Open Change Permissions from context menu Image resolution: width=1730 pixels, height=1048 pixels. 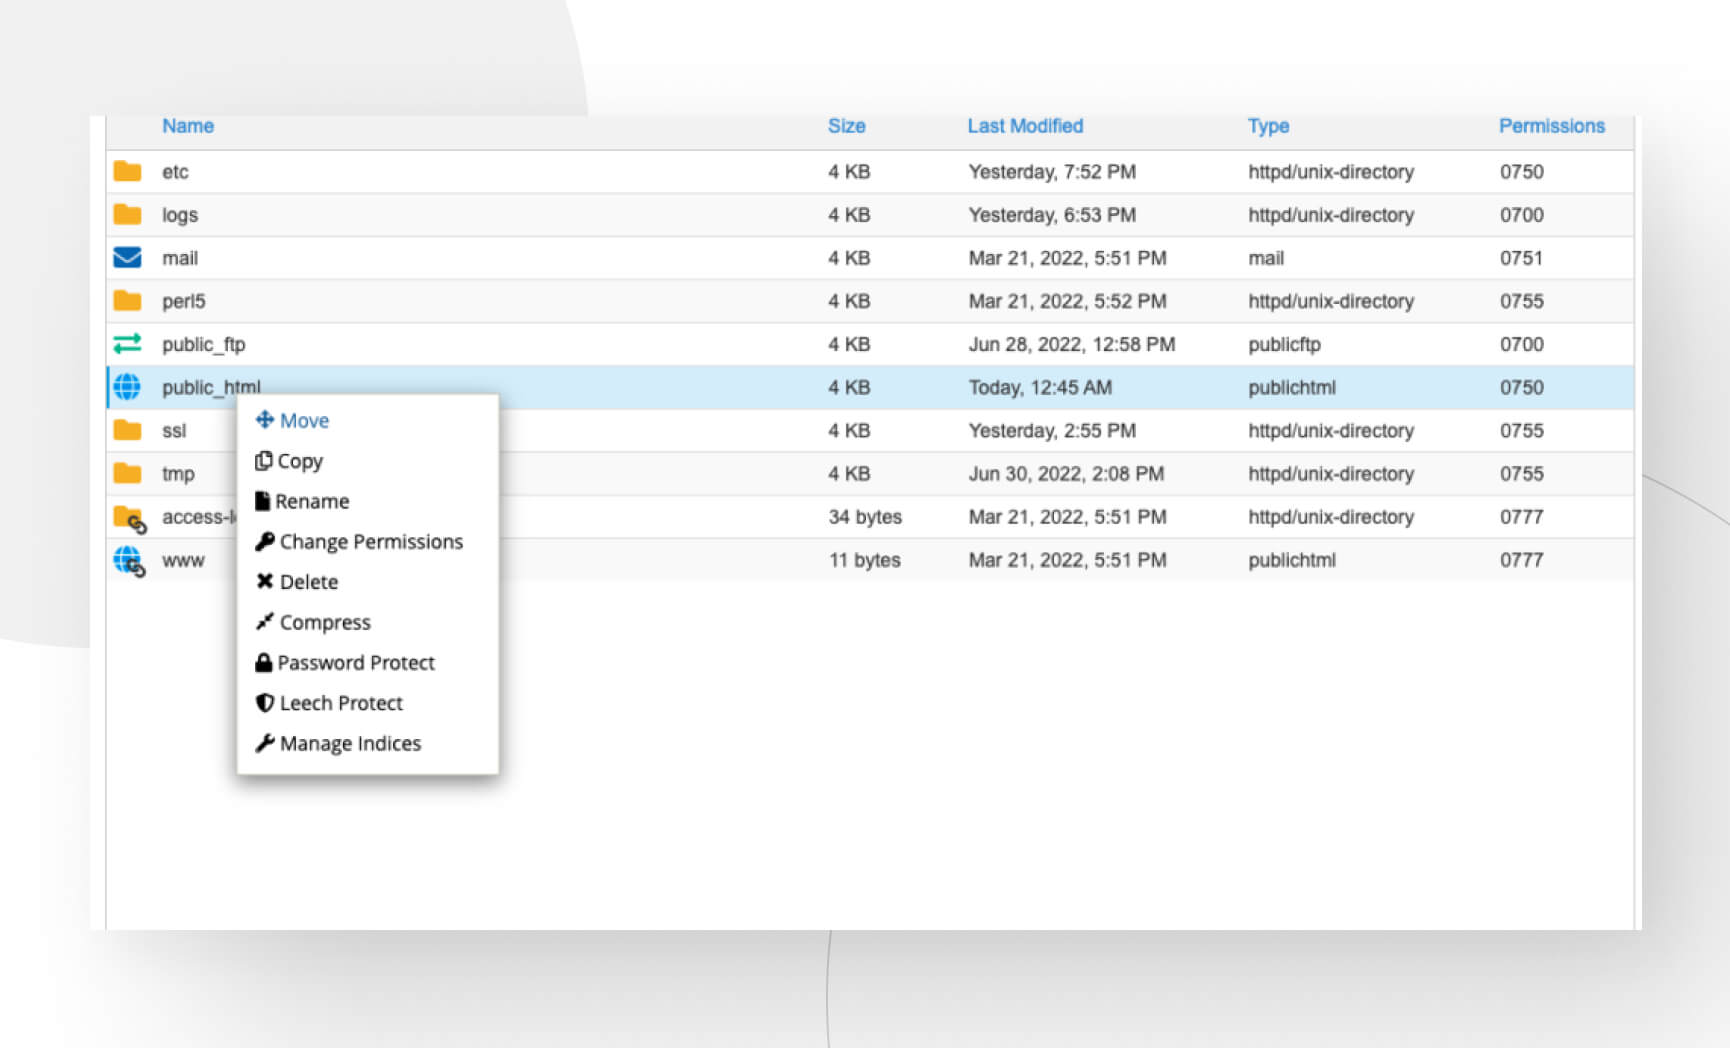370,542
